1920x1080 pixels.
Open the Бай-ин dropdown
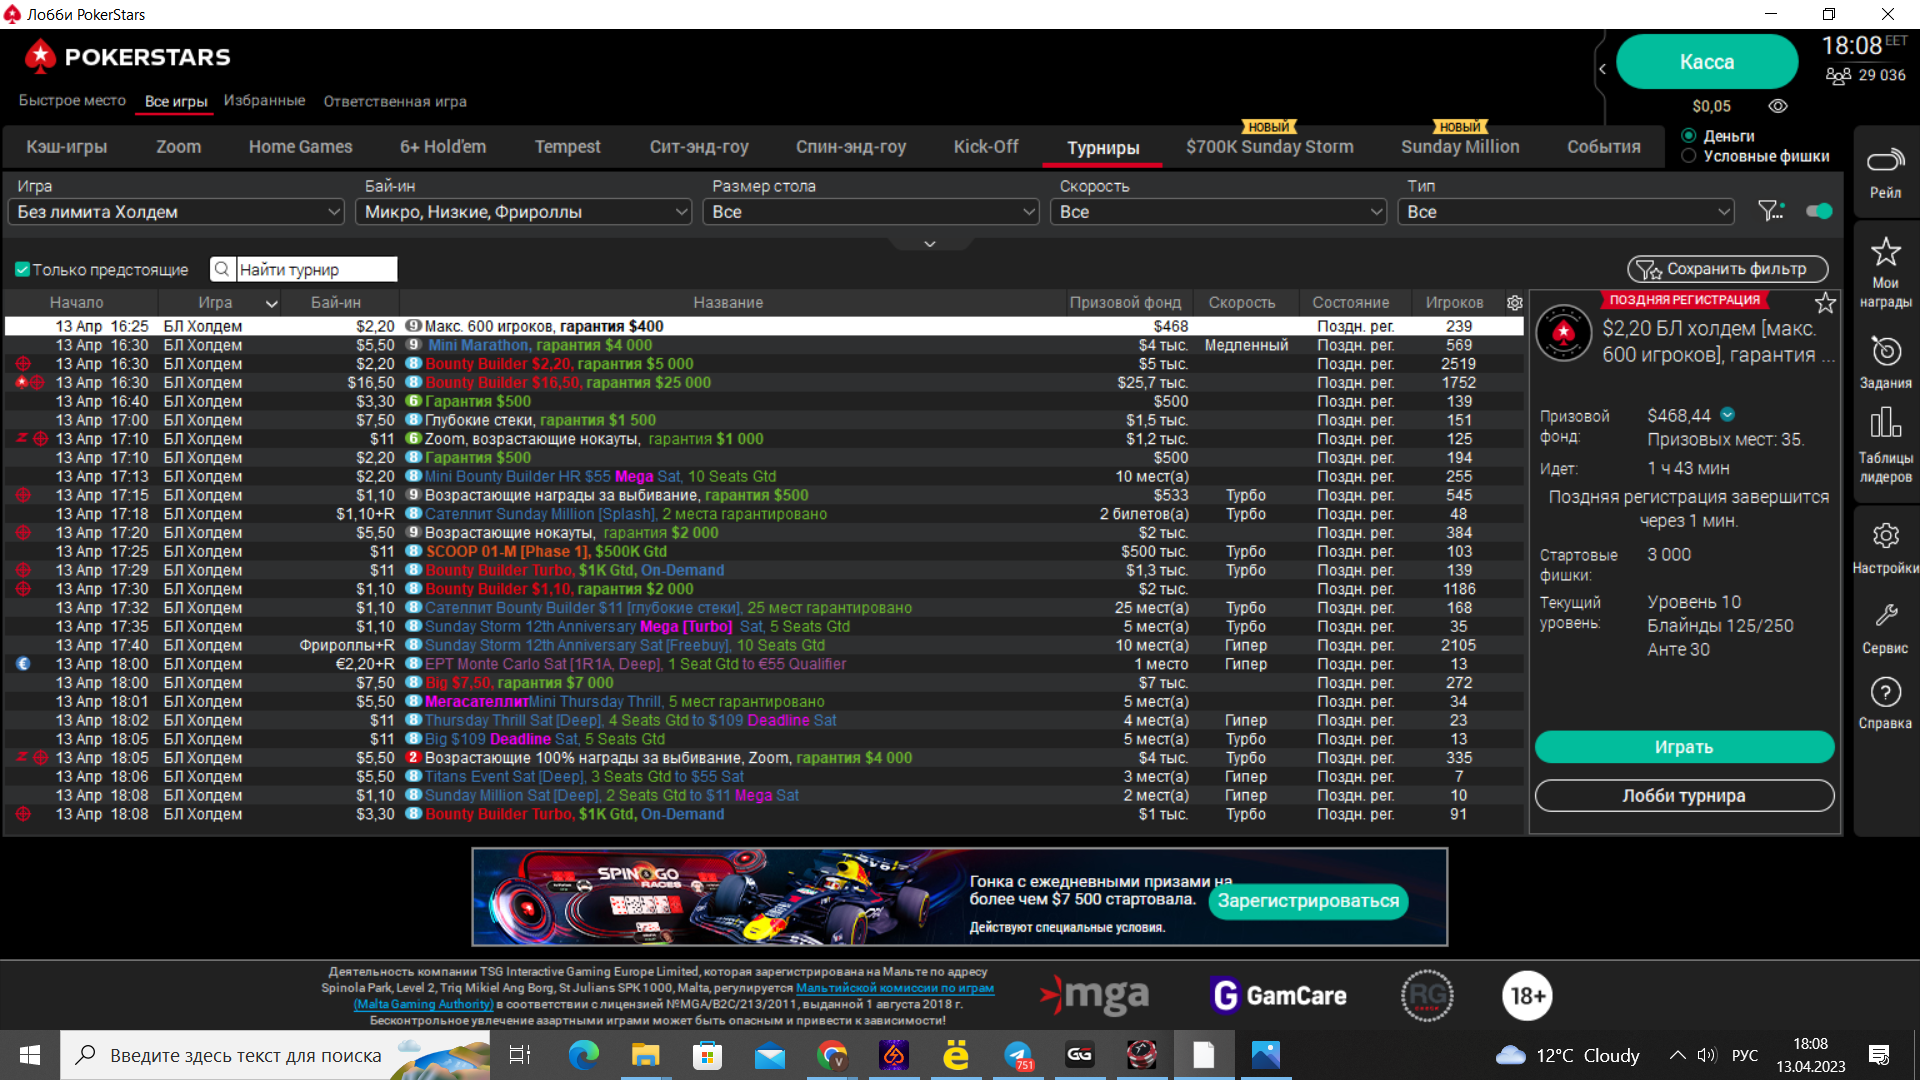click(524, 212)
